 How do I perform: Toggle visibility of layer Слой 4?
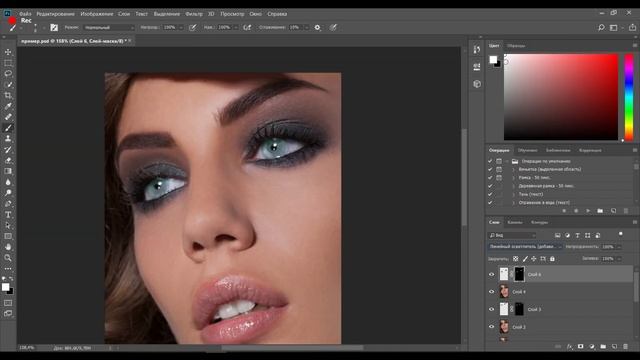pos(491,292)
